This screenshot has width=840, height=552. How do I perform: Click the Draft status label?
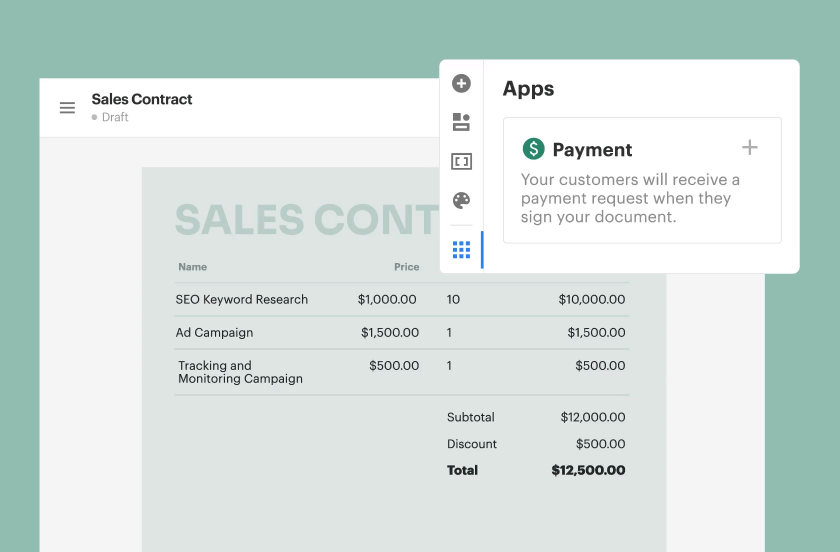[x=114, y=117]
